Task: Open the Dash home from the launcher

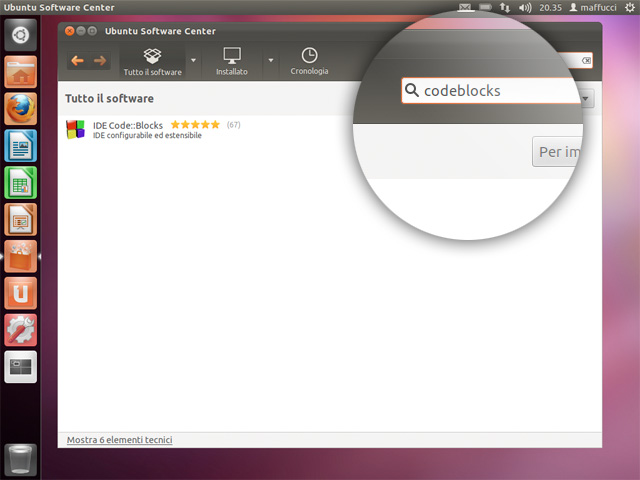Action: pyautogui.click(x=20, y=37)
